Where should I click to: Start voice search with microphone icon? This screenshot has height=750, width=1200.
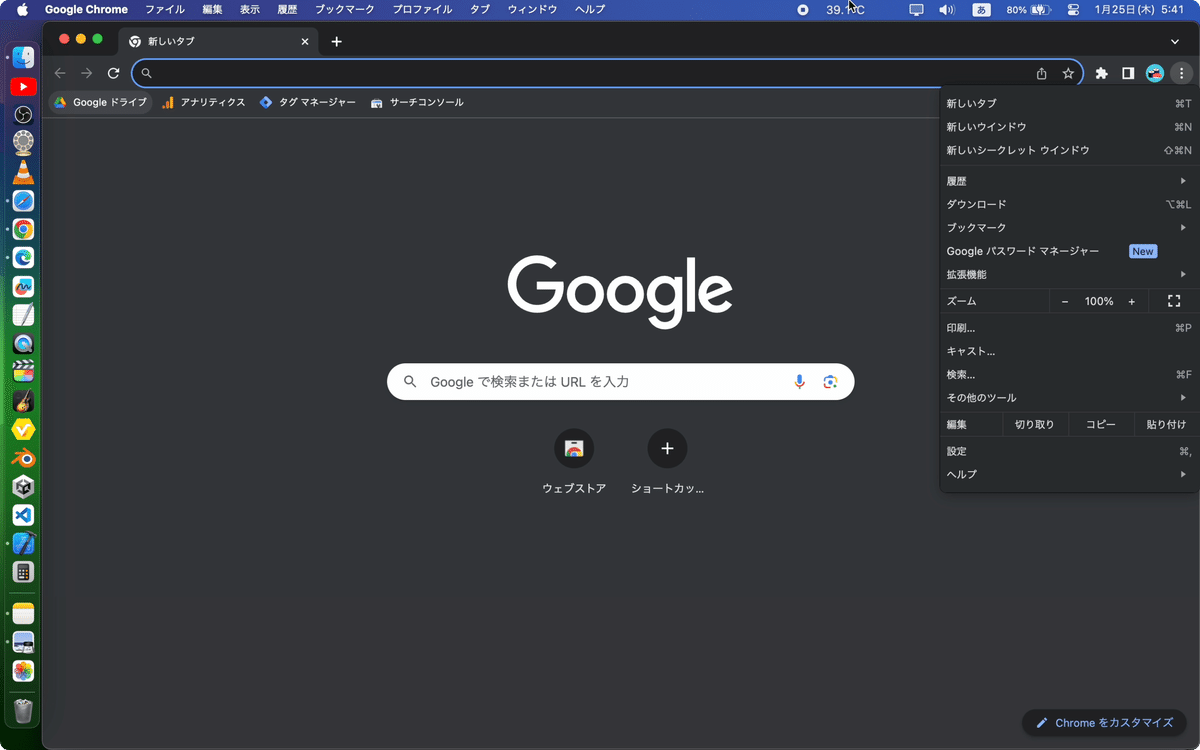(799, 381)
